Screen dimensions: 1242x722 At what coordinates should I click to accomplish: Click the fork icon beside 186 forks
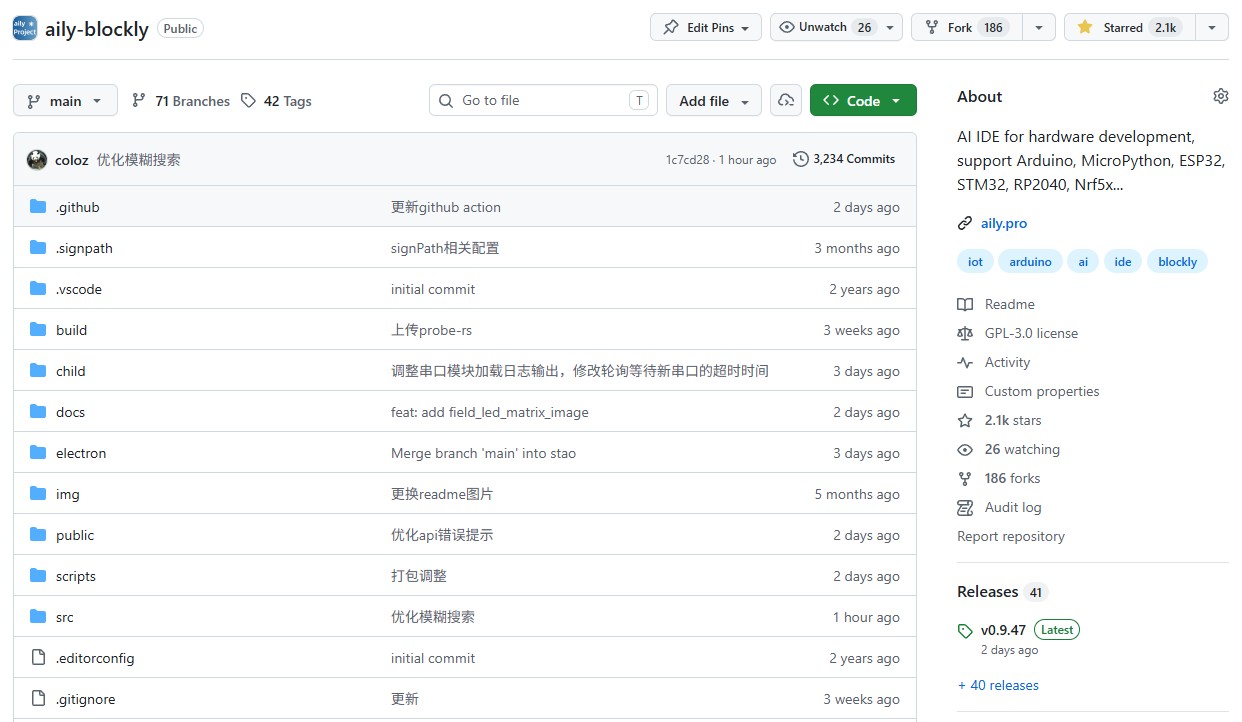[x=964, y=478]
